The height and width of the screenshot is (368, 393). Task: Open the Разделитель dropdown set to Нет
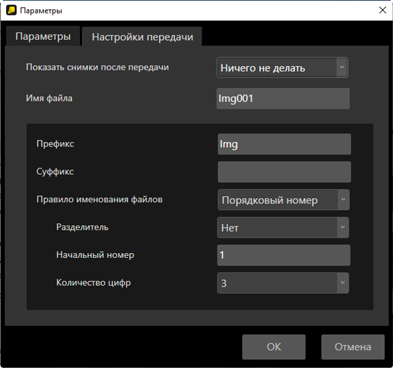(x=283, y=227)
